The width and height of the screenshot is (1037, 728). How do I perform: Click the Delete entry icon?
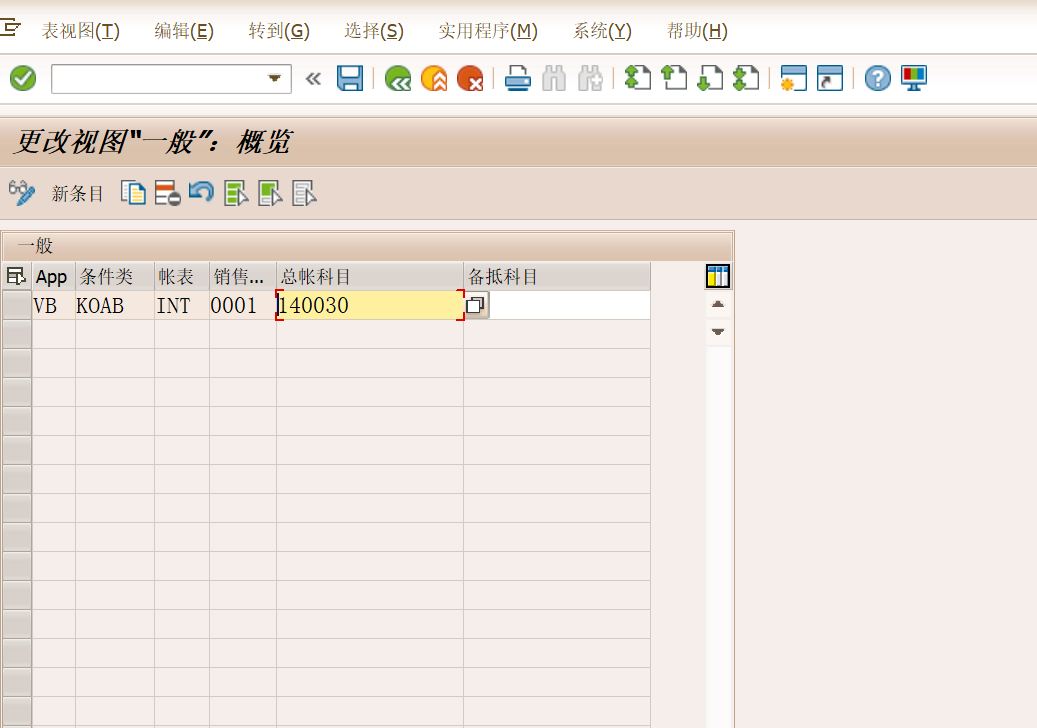pos(166,193)
